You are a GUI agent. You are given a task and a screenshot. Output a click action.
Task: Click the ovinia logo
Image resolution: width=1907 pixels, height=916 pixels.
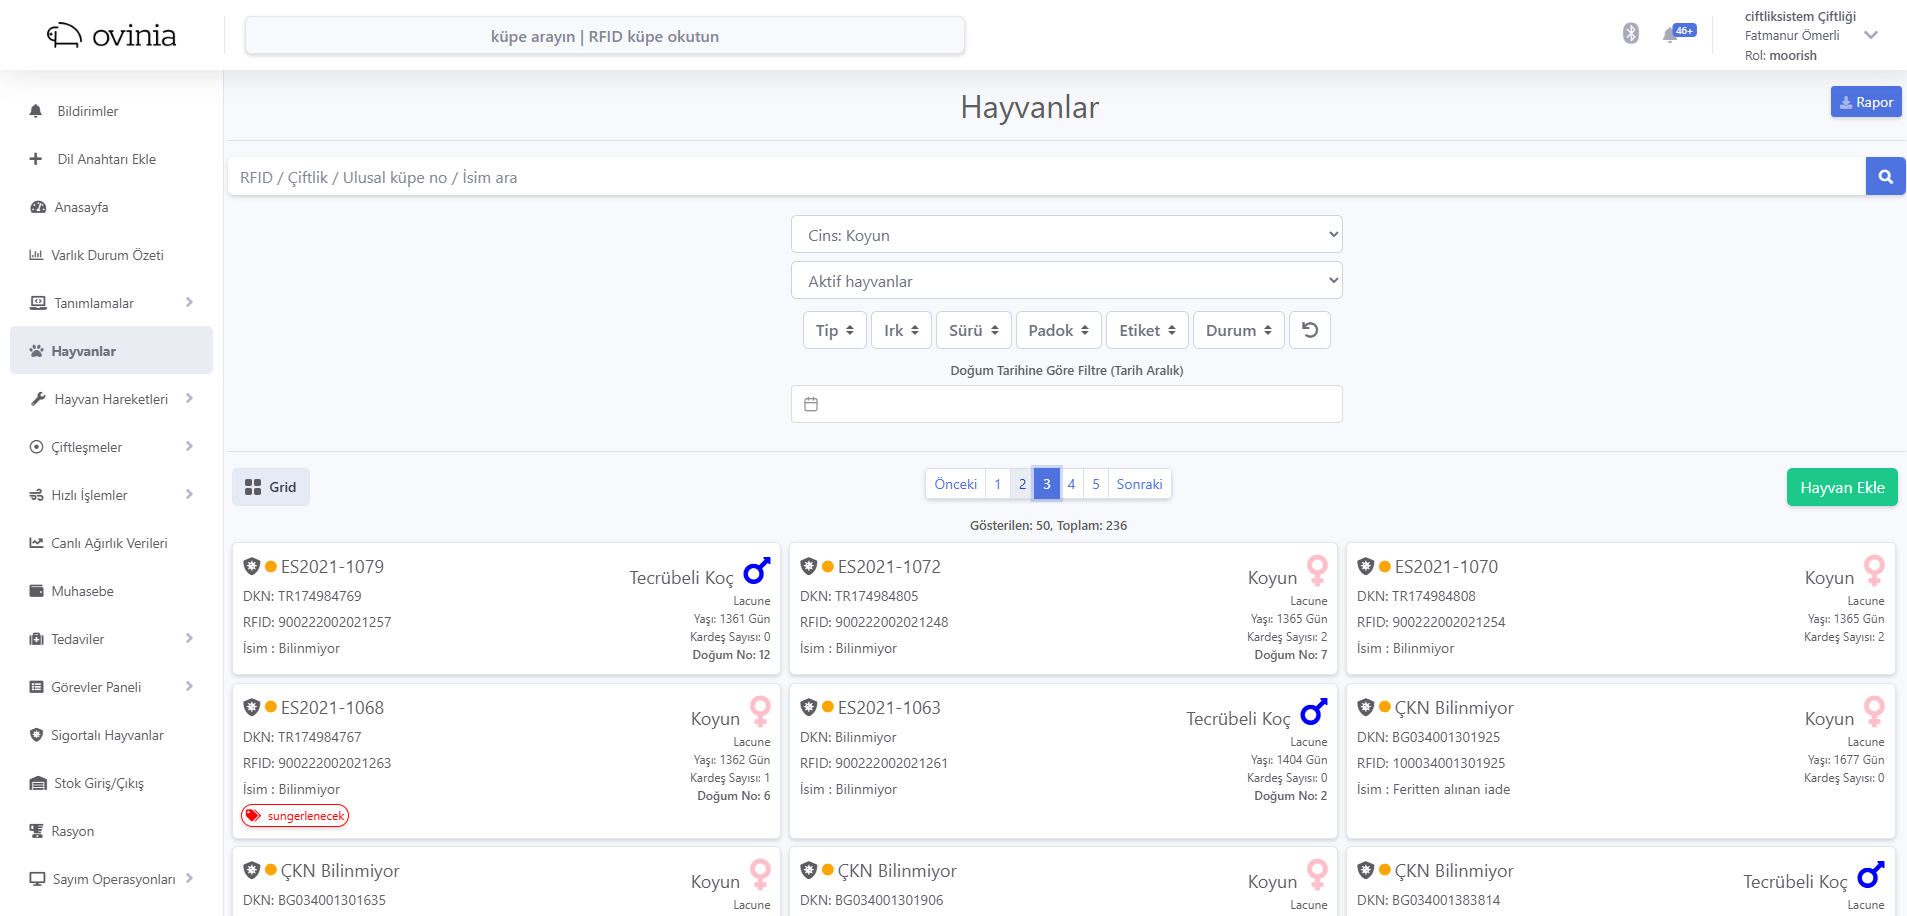tap(112, 36)
